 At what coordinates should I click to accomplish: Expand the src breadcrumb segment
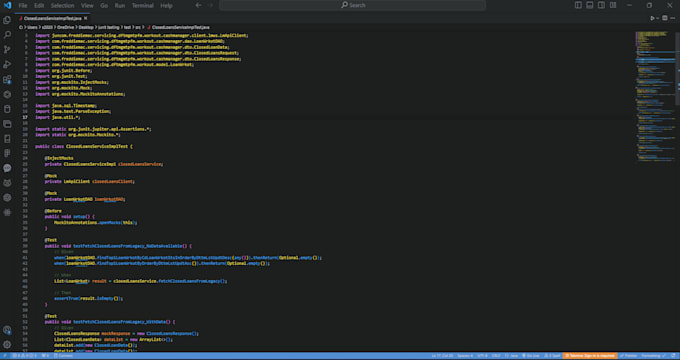point(138,27)
